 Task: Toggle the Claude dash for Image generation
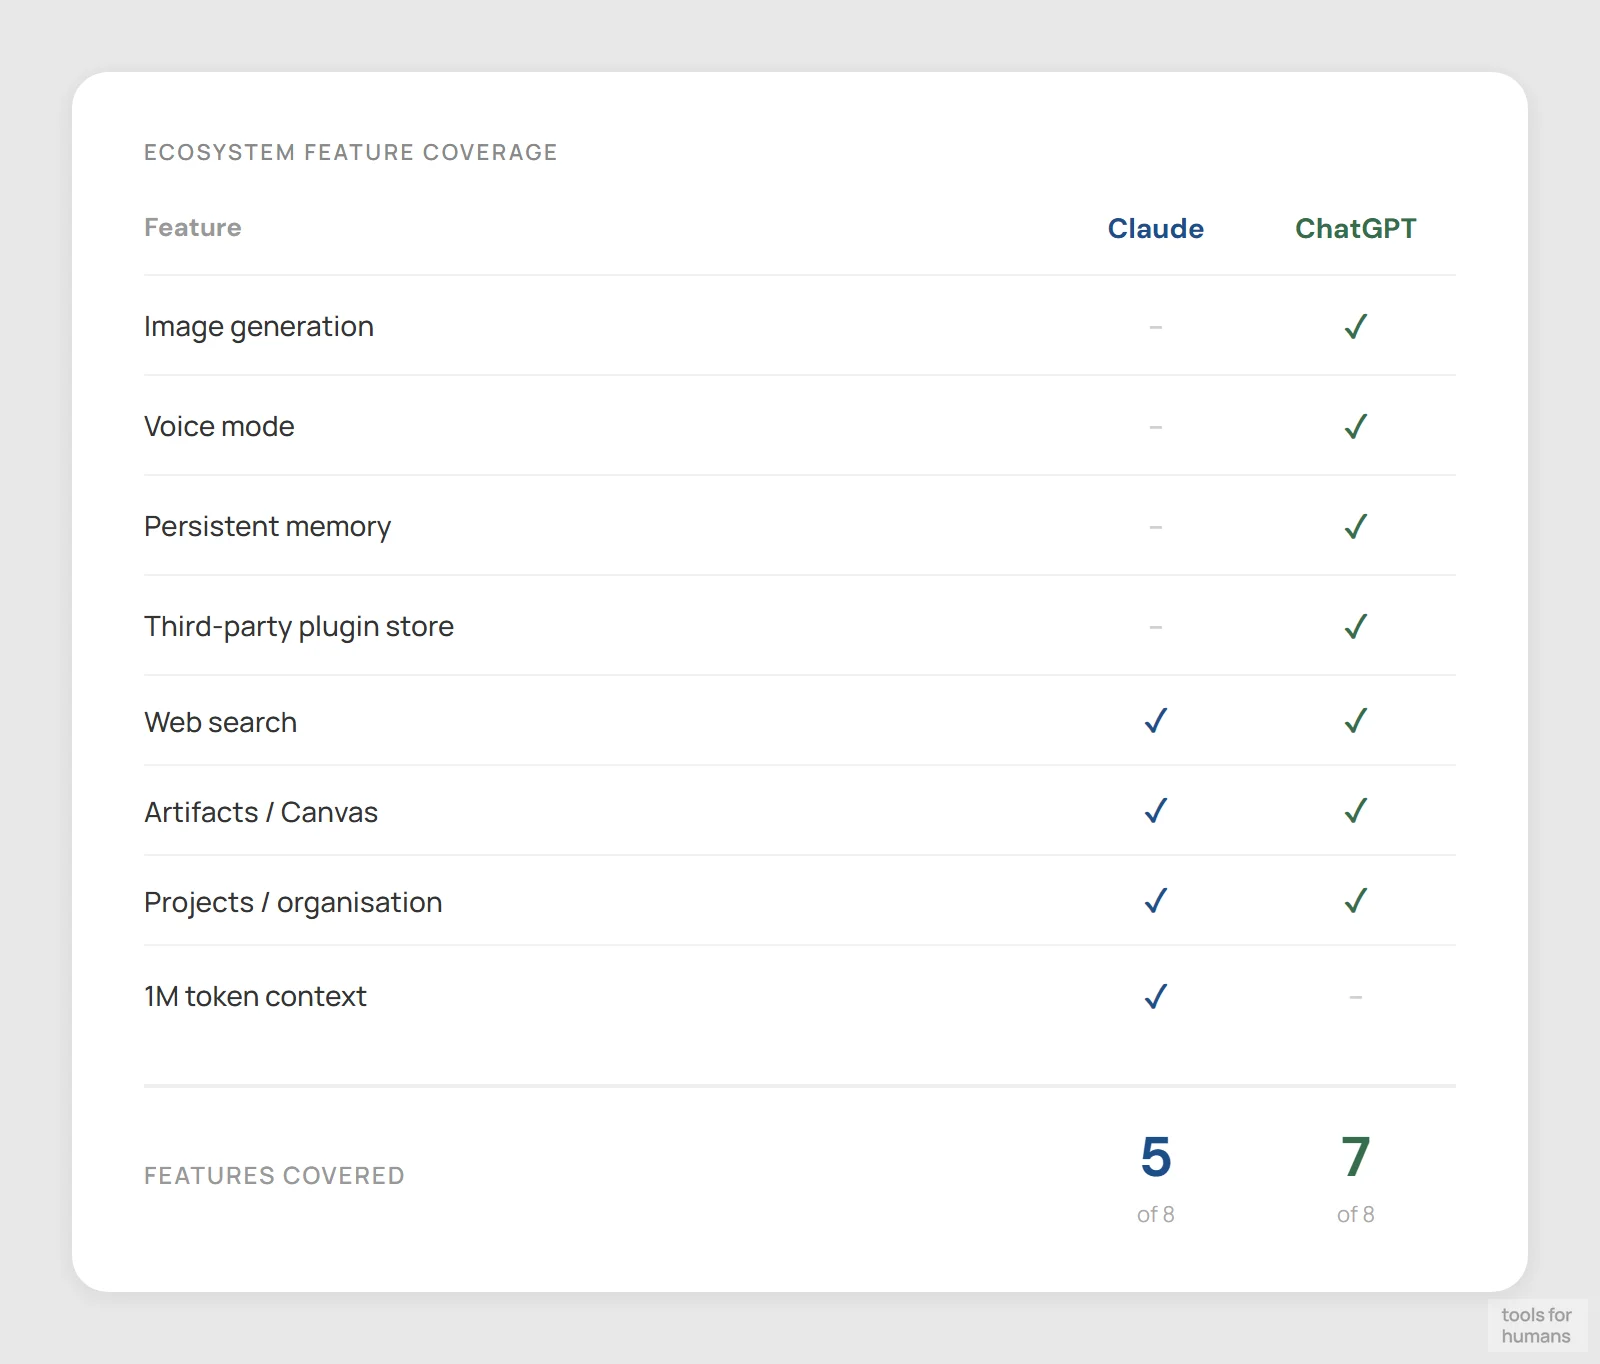click(1155, 326)
